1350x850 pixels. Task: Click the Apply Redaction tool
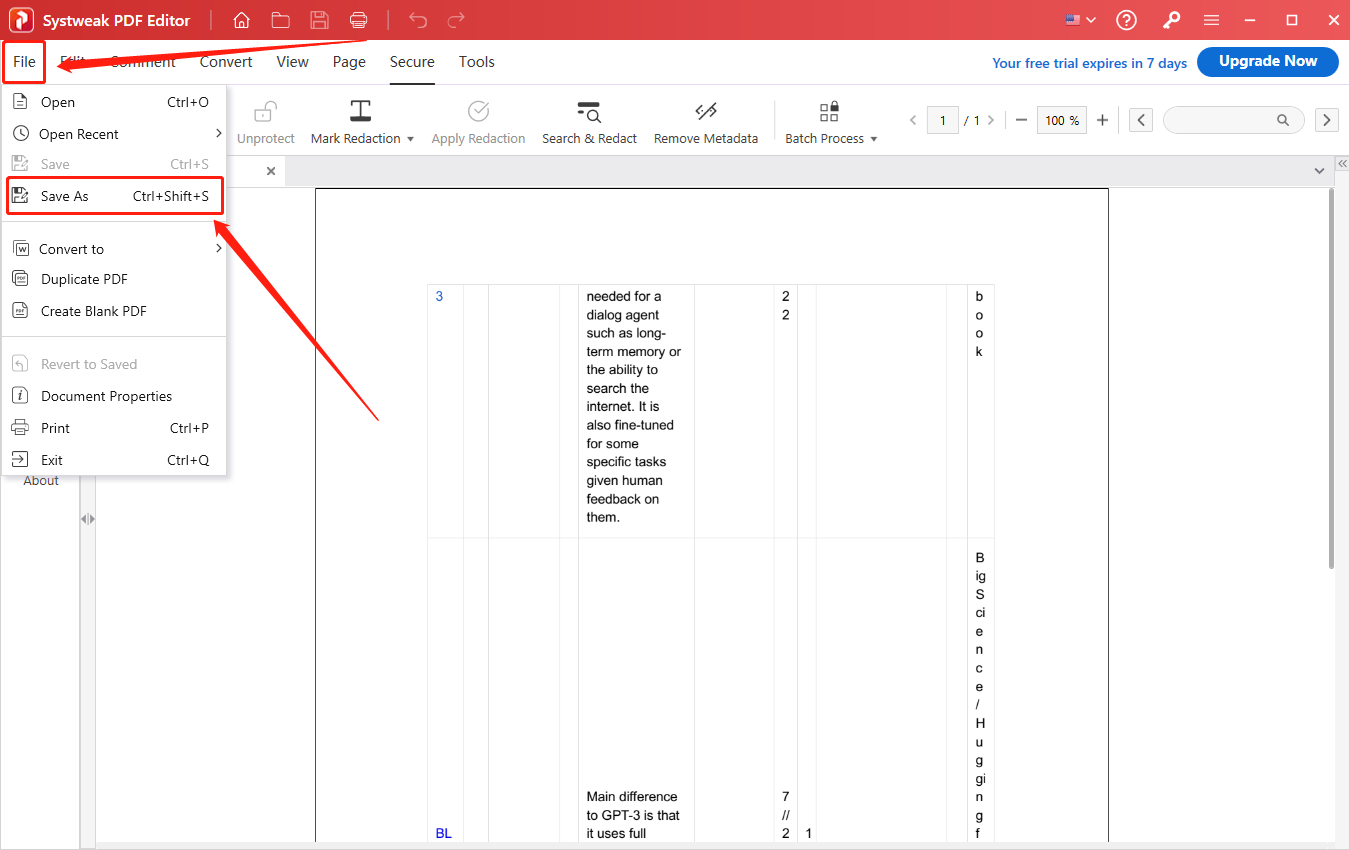tap(478, 122)
